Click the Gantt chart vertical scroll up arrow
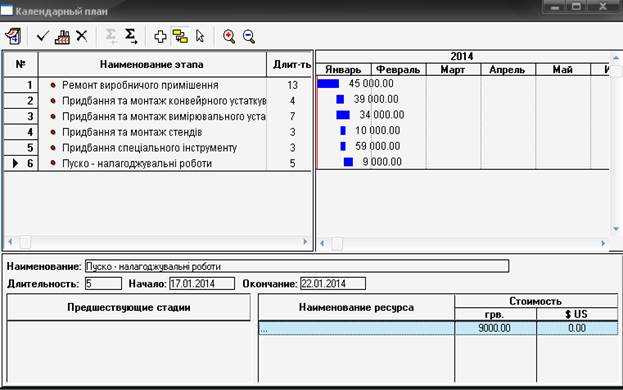This screenshot has height=390, width=623. point(616,58)
